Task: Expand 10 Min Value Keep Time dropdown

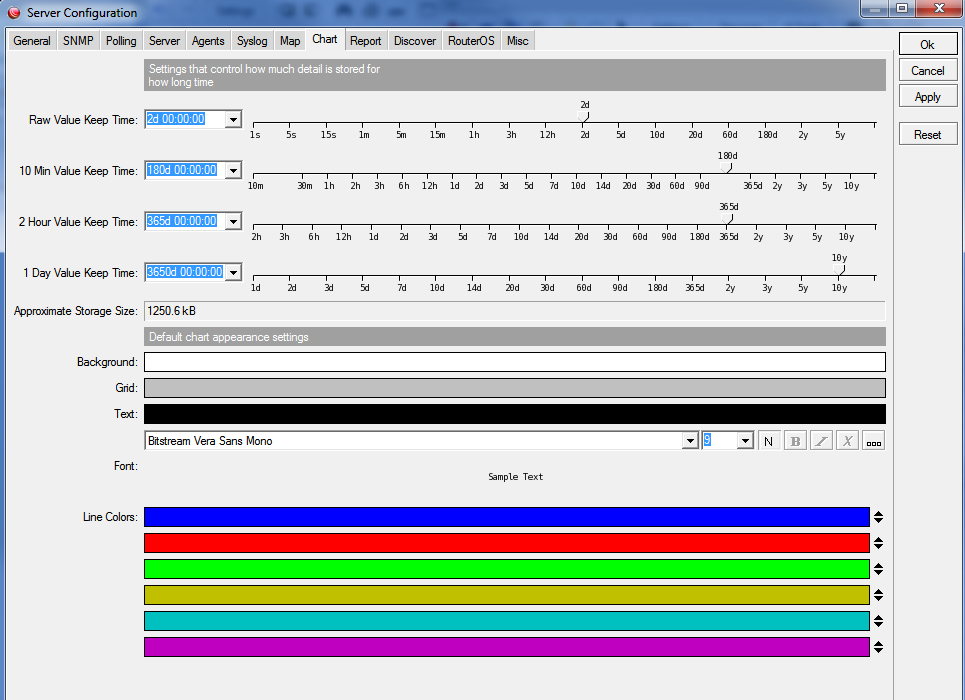Action: [233, 171]
